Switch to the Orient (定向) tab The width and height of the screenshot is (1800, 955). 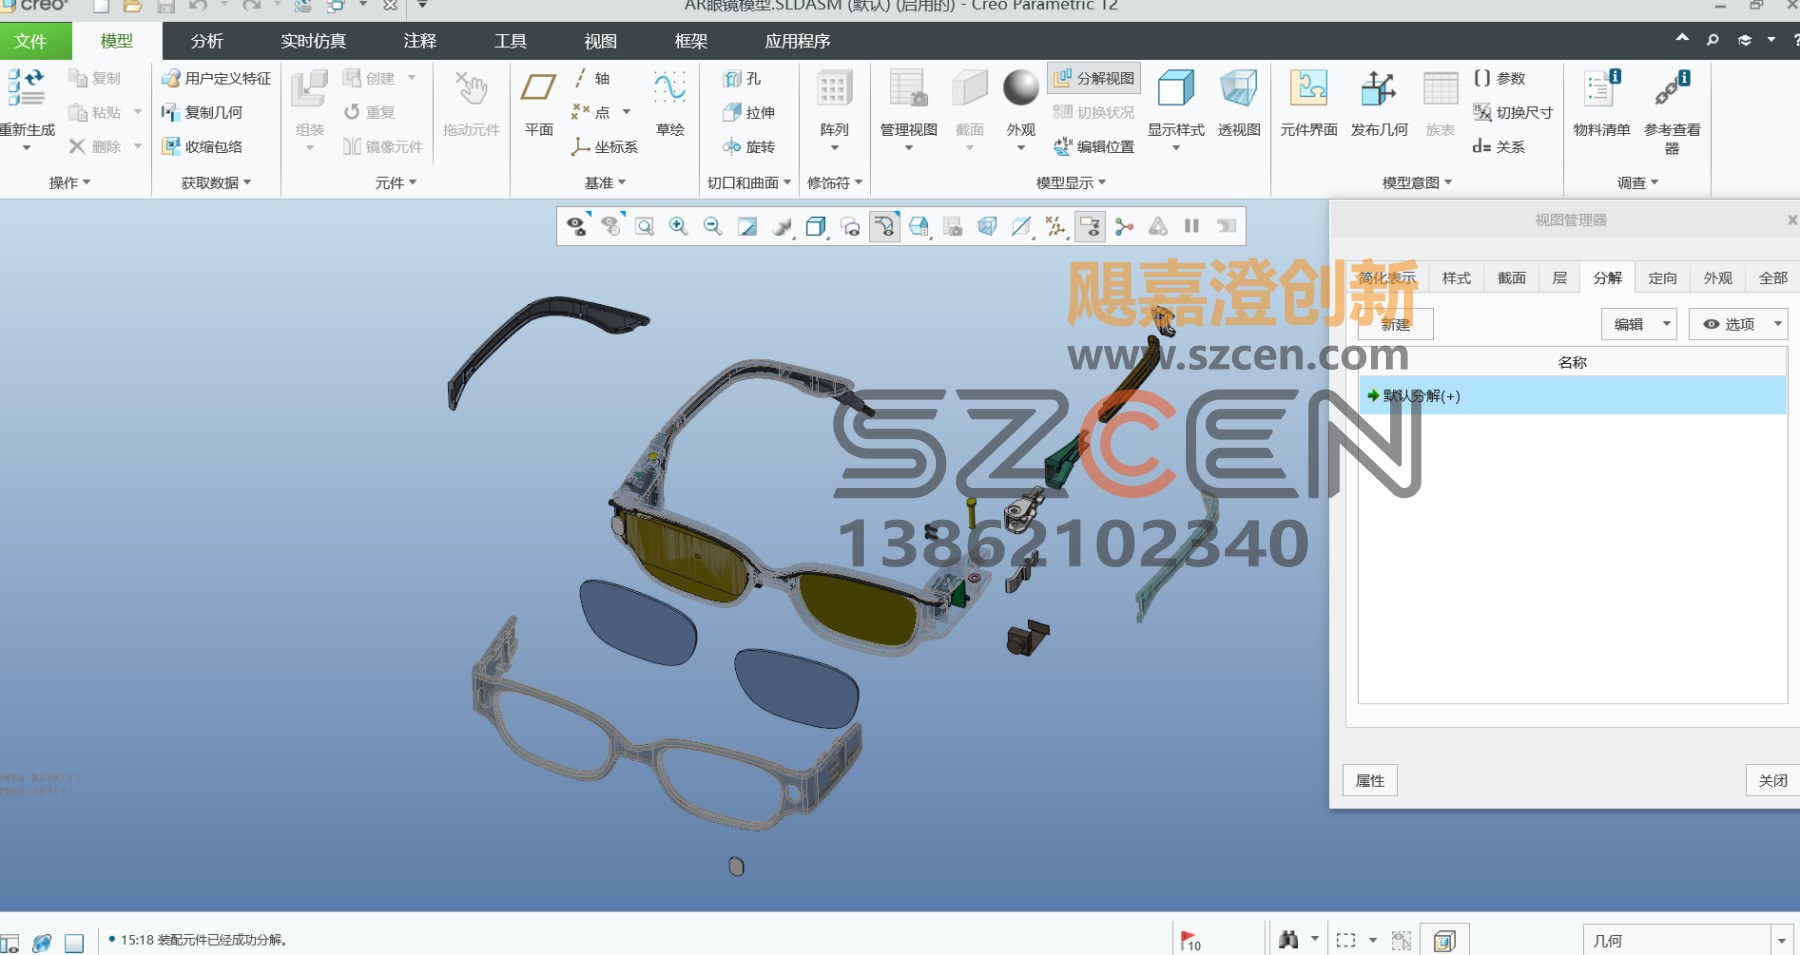[x=1662, y=278]
